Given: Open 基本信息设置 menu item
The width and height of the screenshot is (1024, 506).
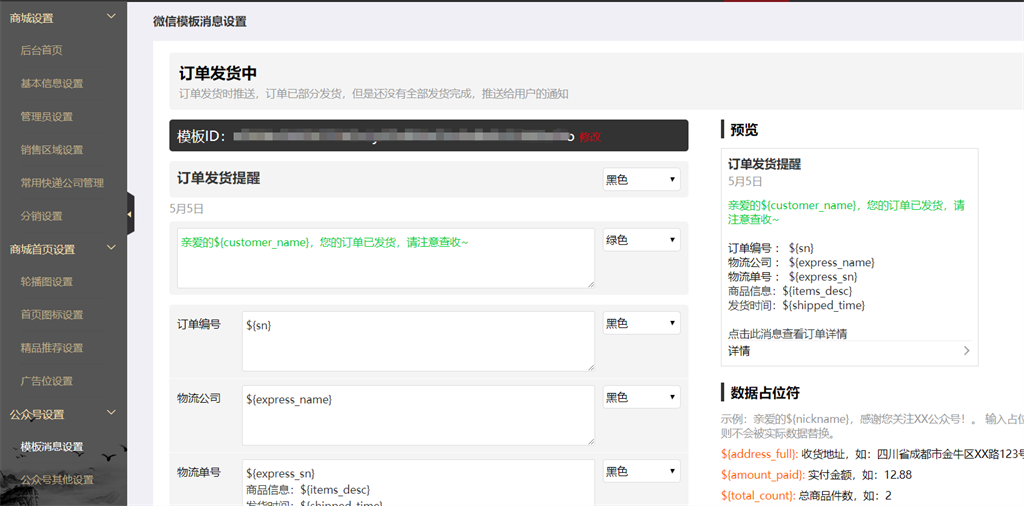Looking at the screenshot, I should [x=52, y=84].
